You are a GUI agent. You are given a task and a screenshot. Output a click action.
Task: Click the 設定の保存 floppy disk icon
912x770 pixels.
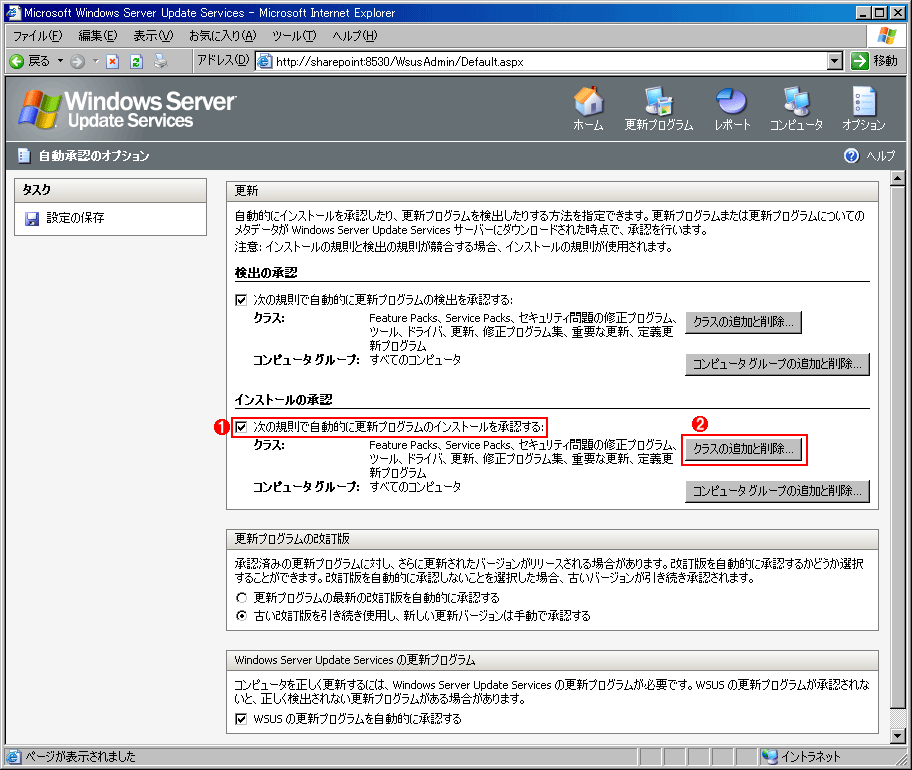tap(32, 219)
